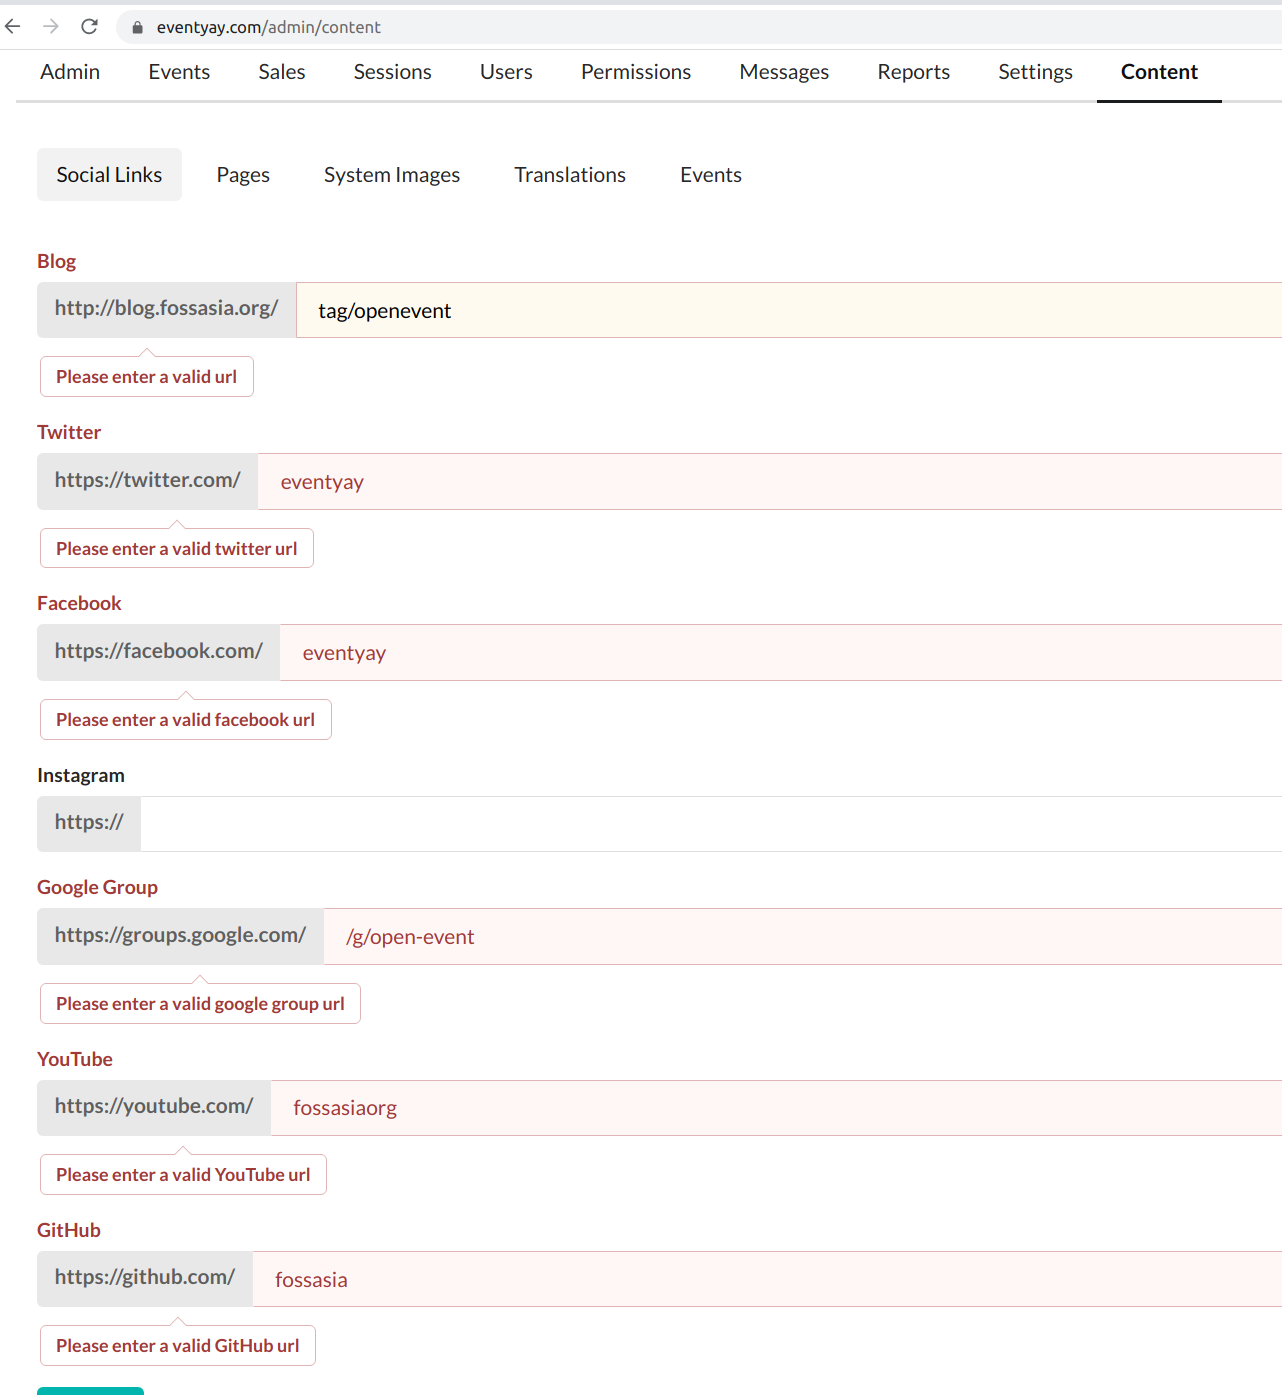Open the Events tab below Content
The height and width of the screenshot is (1395, 1282).
[710, 174]
